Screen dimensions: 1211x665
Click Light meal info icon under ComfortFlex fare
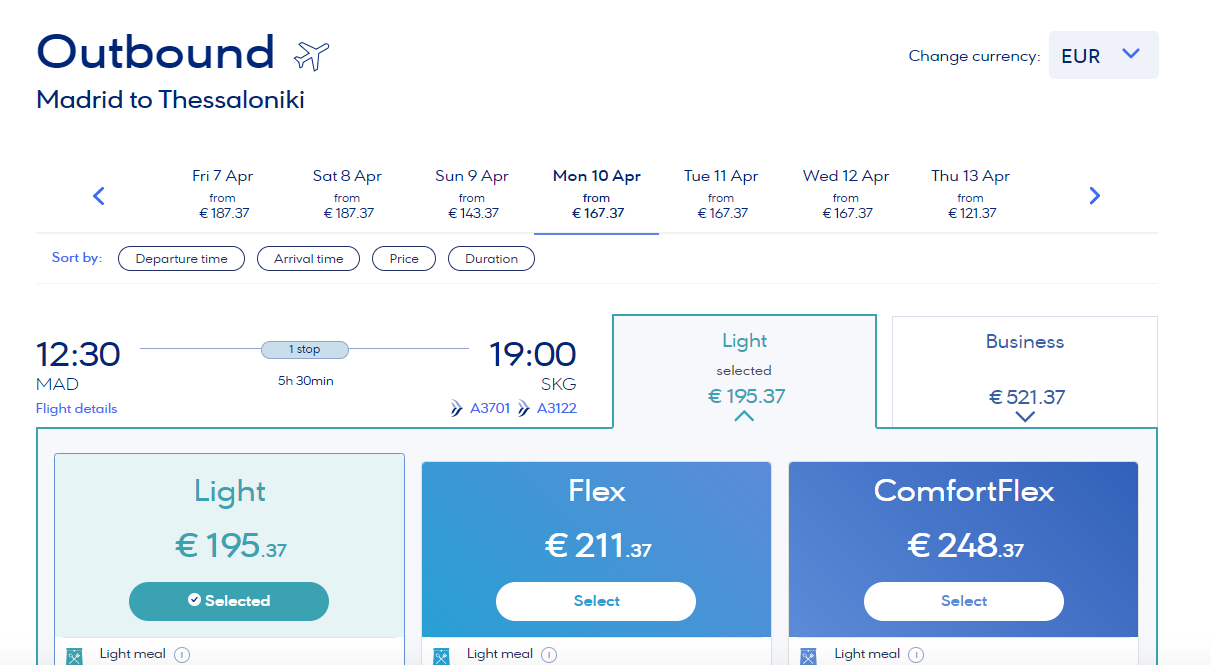pyautogui.click(x=916, y=655)
